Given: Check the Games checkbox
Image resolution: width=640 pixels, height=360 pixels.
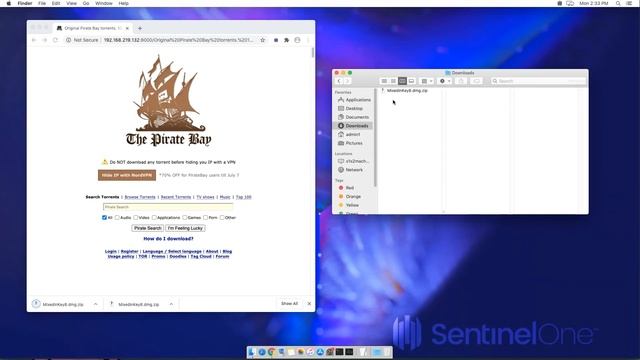Looking at the screenshot, I should click(184, 218).
